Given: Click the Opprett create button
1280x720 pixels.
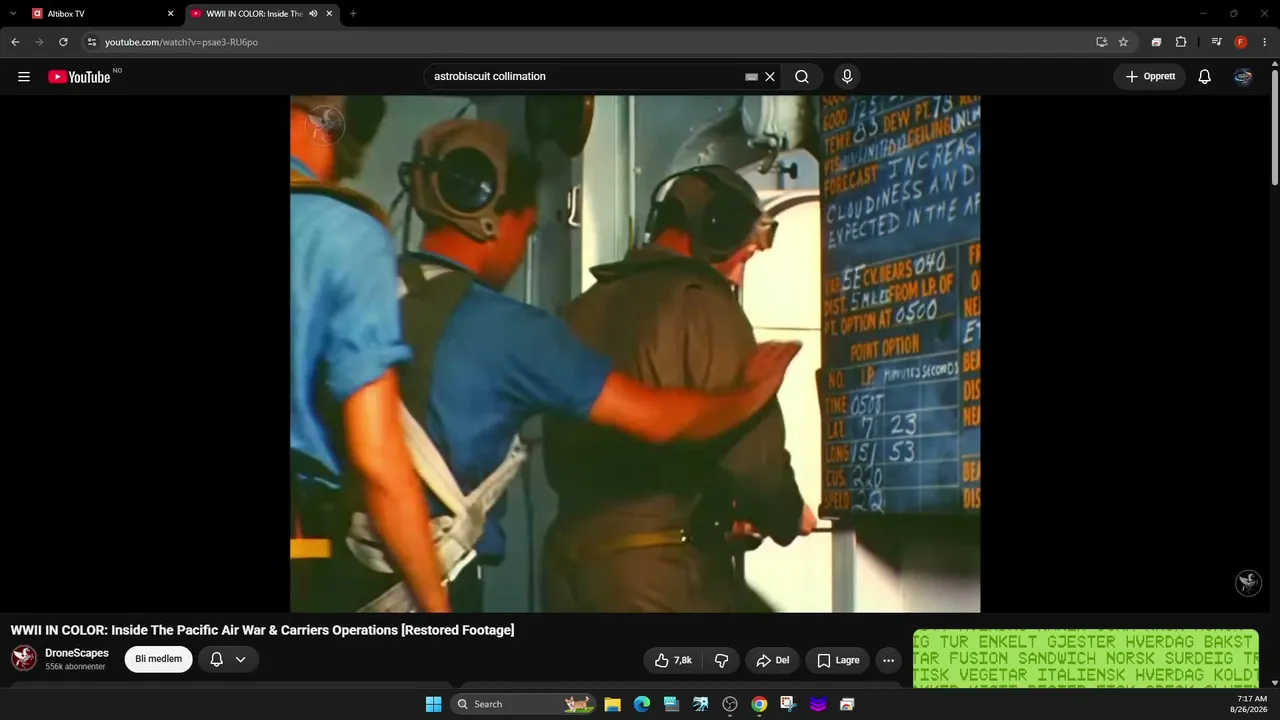Looking at the screenshot, I should point(1150,77).
